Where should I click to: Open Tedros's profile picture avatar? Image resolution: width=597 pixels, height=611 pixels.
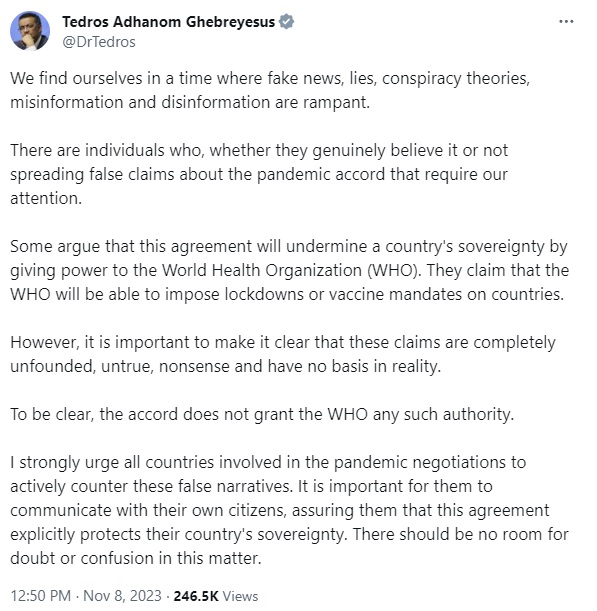30,31
